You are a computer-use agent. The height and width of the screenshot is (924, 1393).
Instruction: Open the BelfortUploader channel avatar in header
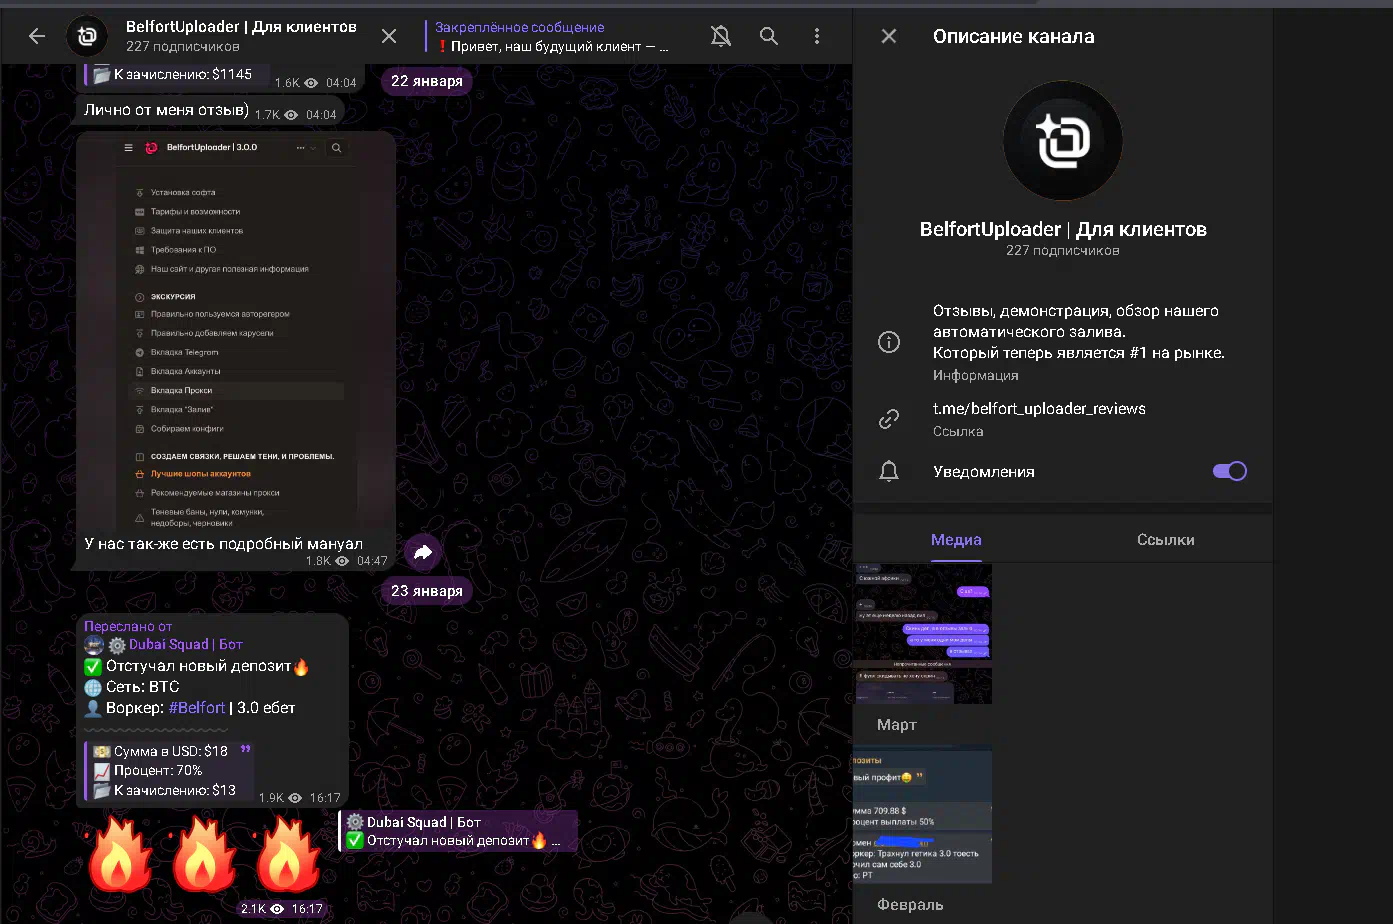pyautogui.click(x=87, y=36)
